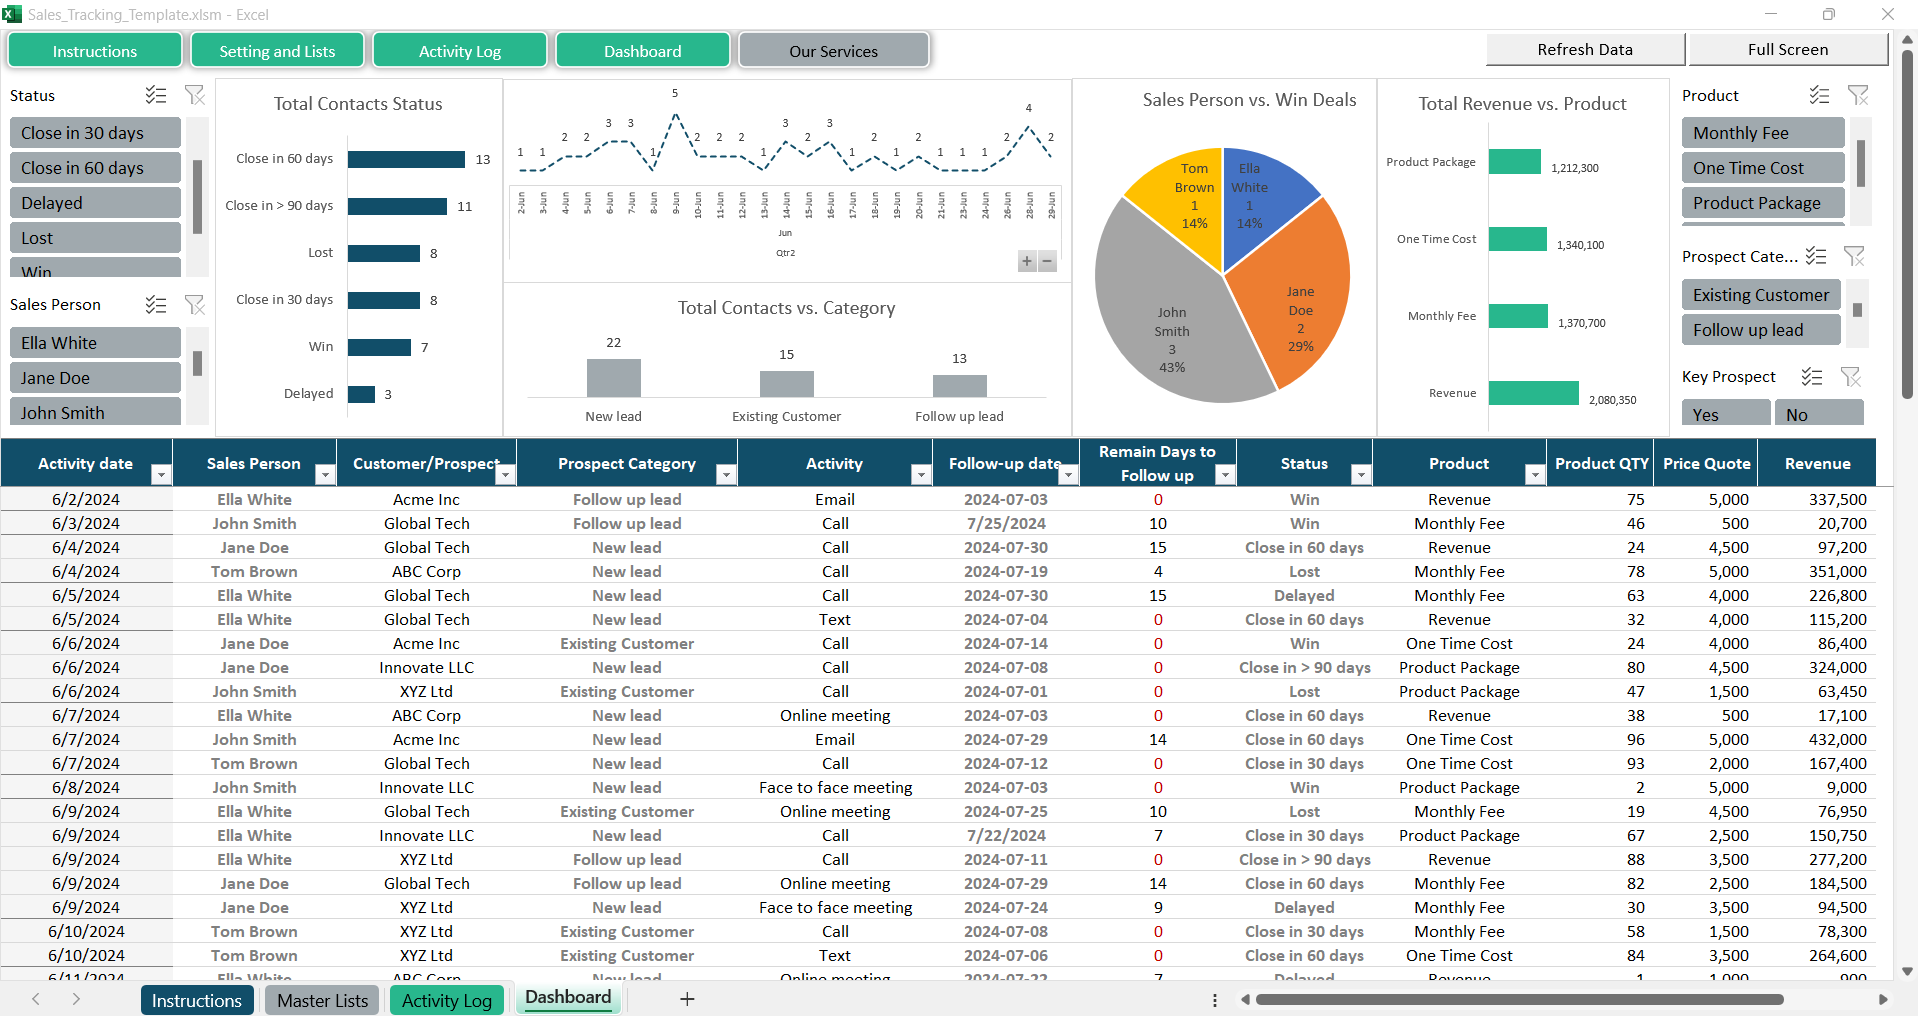Toggle the Jane Doe sales person filter
1918x1016 pixels.
coord(95,378)
